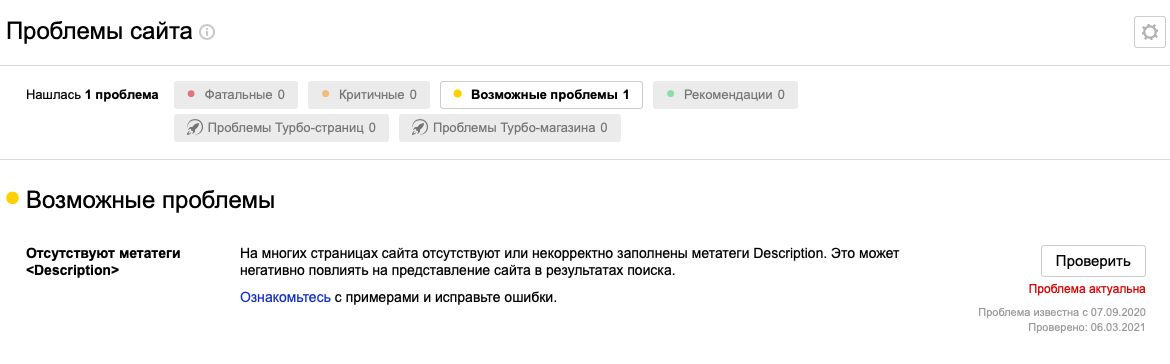The height and width of the screenshot is (364, 1170).
Task: Click the Отсутствуют метатеги Description problem title
Action: (x=104, y=262)
